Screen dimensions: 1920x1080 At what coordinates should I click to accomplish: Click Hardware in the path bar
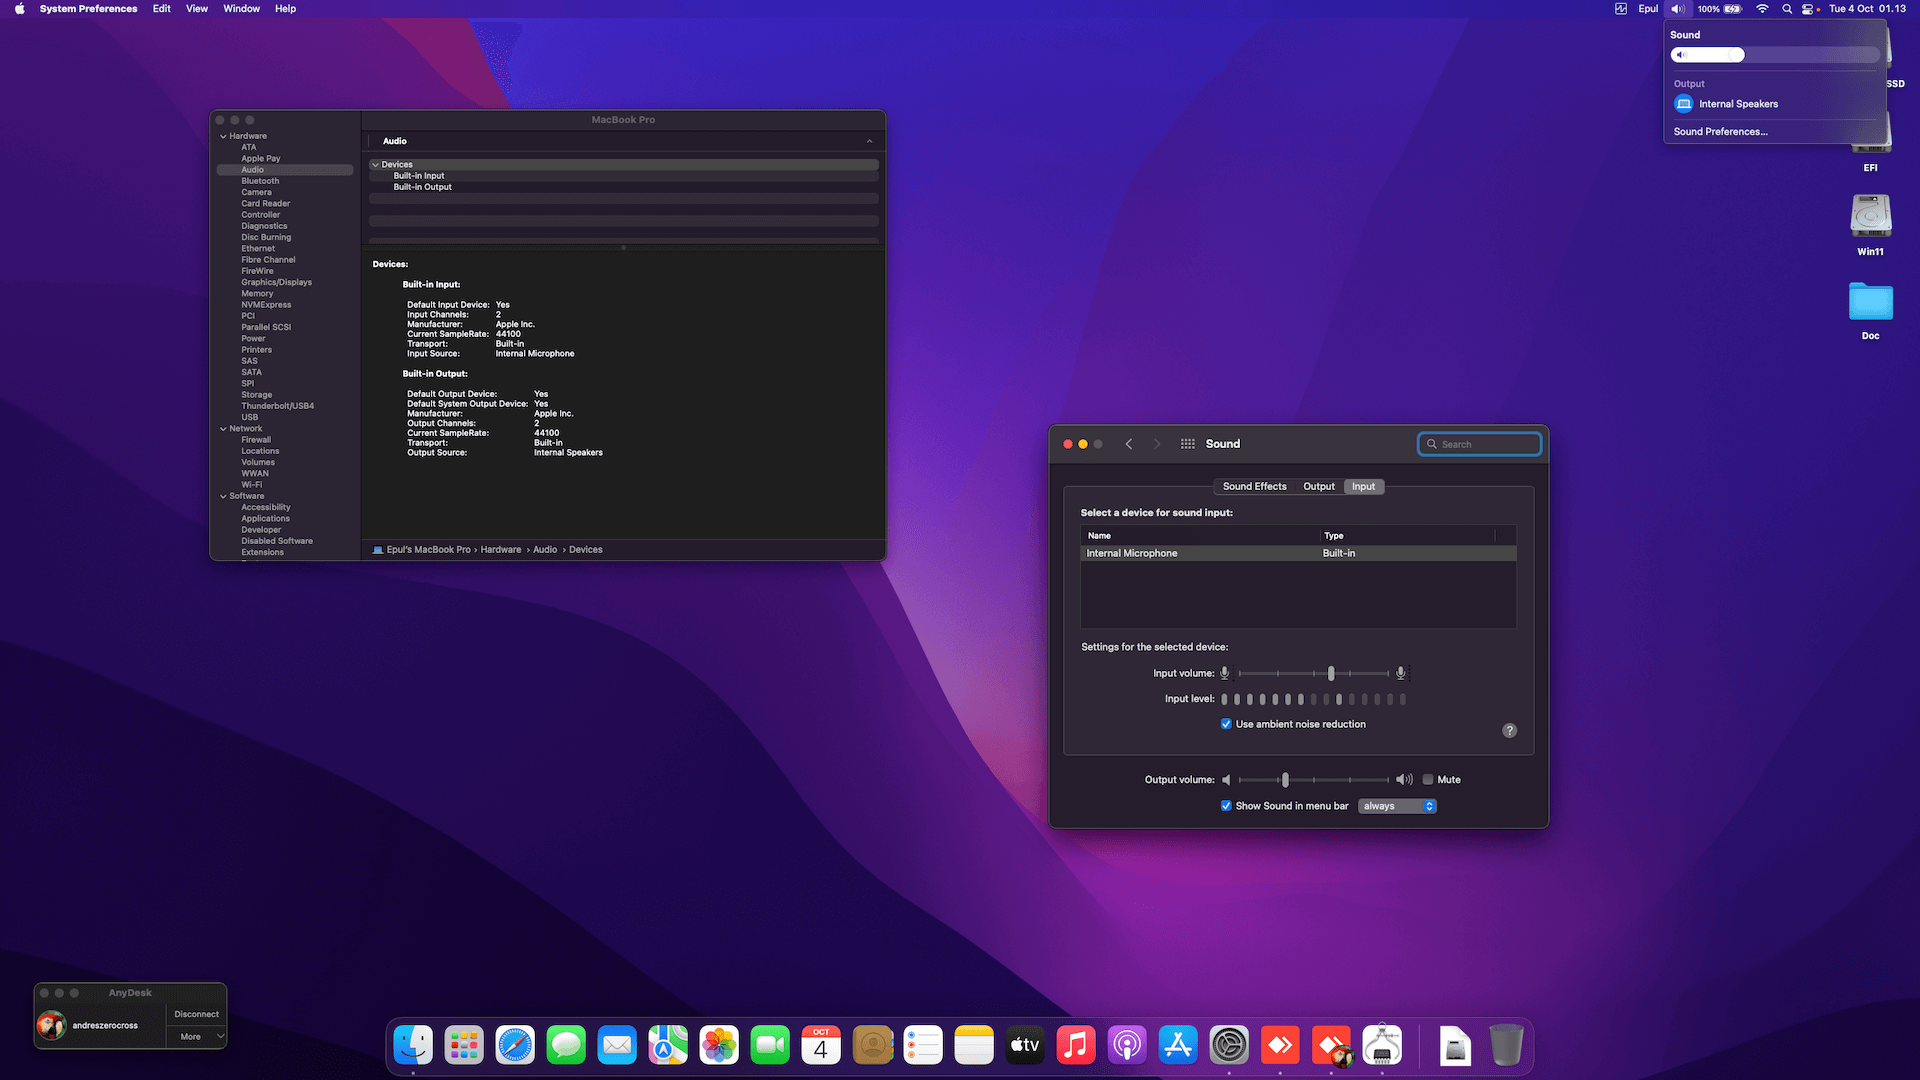[x=501, y=550]
